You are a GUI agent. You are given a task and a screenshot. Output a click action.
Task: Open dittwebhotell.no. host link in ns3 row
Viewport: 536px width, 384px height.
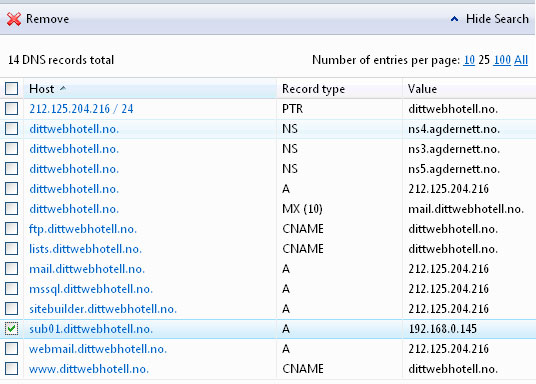click(74, 149)
